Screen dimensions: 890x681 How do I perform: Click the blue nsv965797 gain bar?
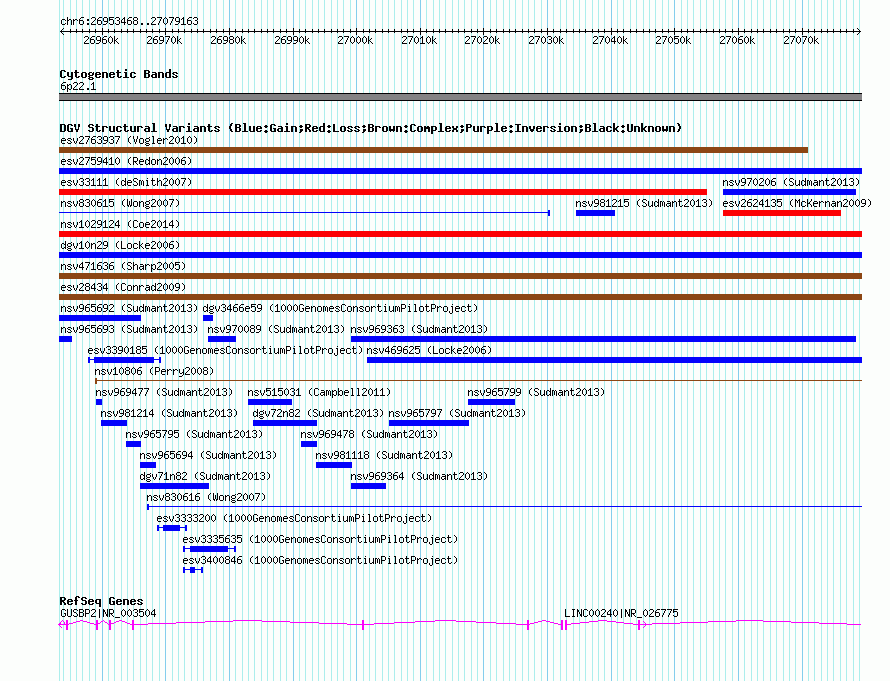pyautogui.click(x=429, y=423)
